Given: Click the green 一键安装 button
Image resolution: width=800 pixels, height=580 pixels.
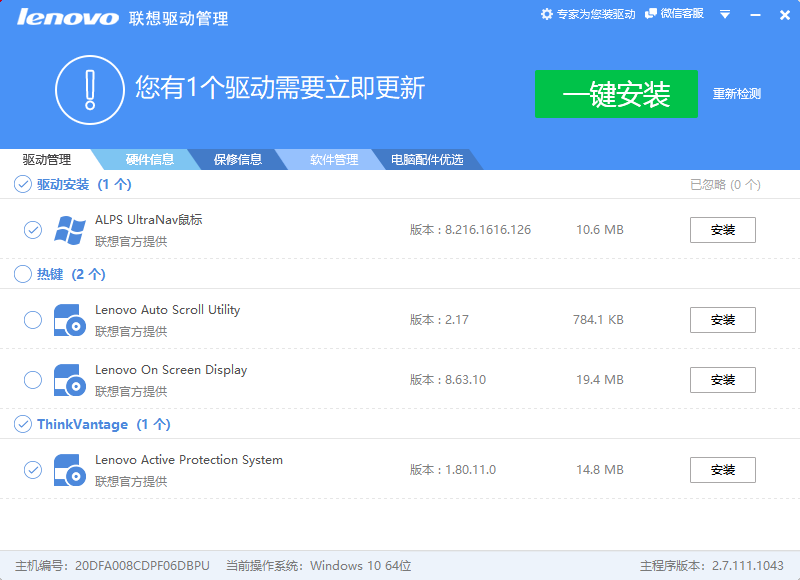Looking at the screenshot, I should tap(616, 94).
